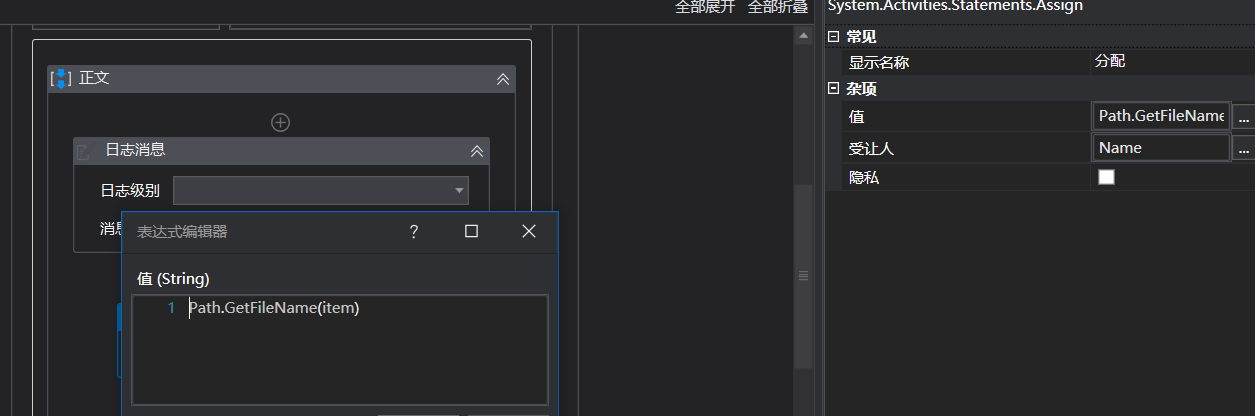Click the 正文 sequence icon

point(61,78)
